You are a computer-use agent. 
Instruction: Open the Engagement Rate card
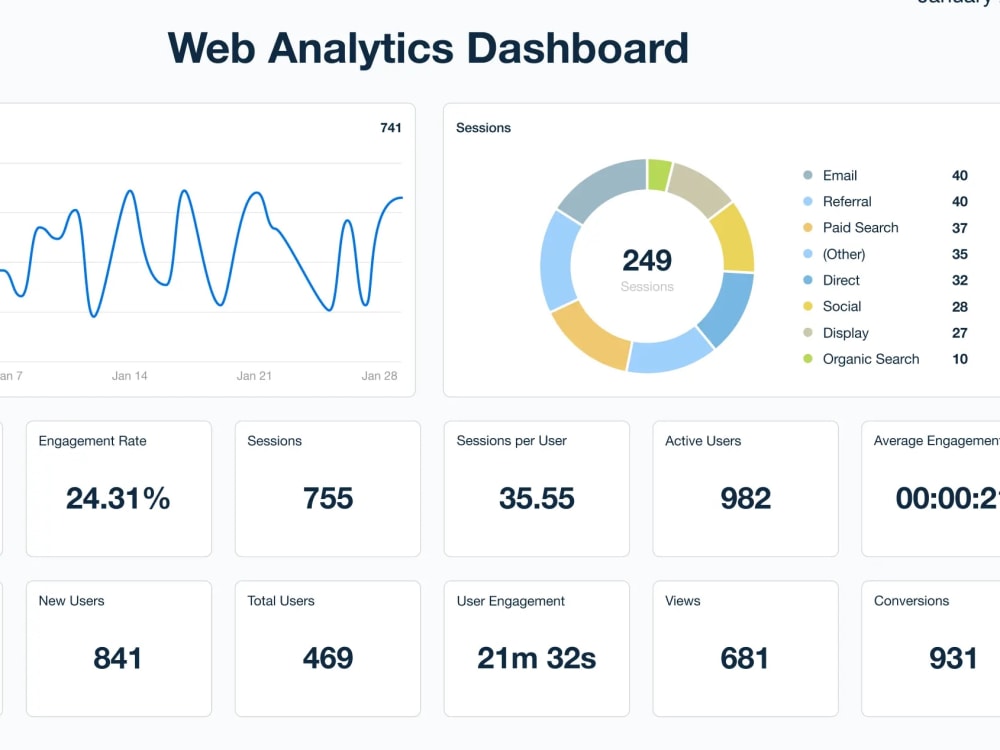coord(118,488)
